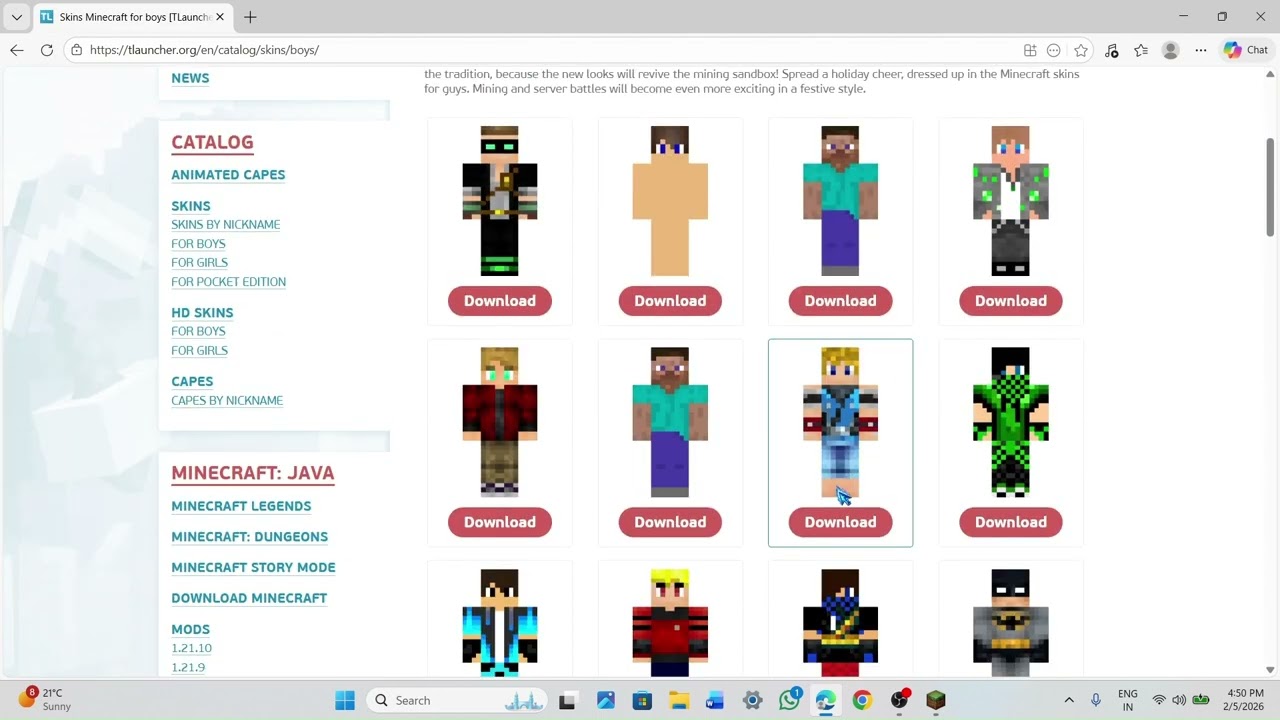Screen dimensions: 1280x720
Task: Open the apps/split screen icon in address bar
Action: [1030, 50]
